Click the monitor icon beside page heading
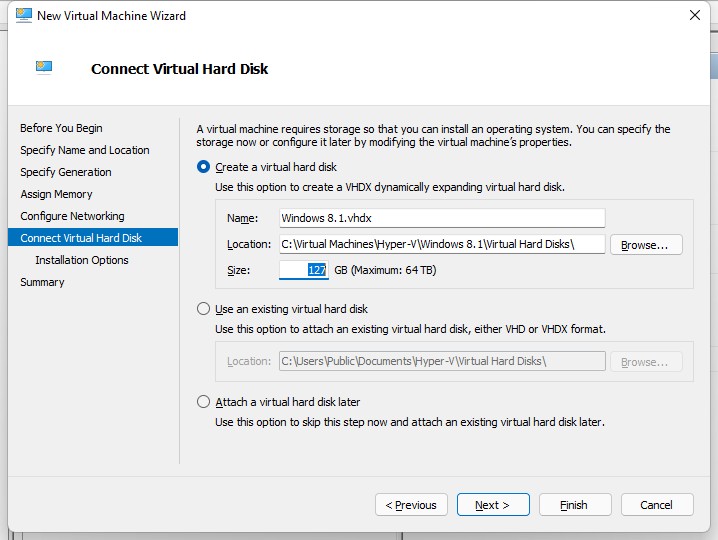Viewport: 718px width, 540px height. (44, 68)
